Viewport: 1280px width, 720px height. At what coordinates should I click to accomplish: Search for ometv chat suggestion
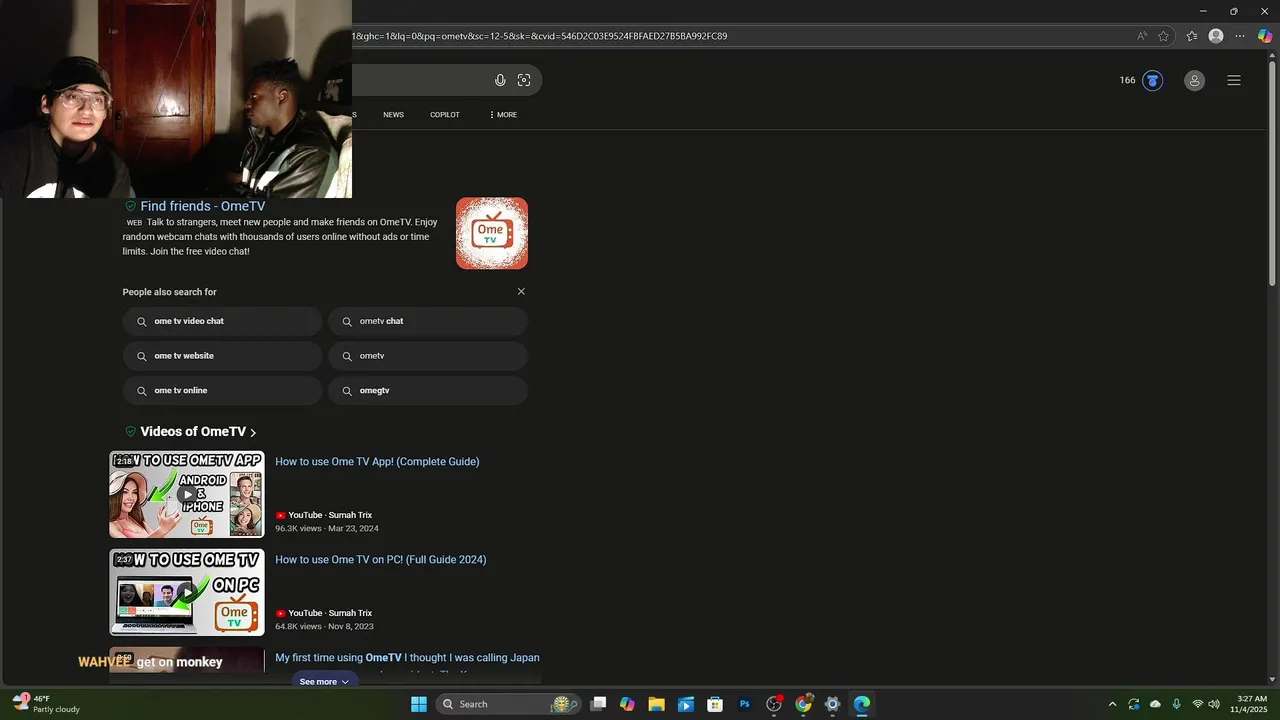(x=428, y=321)
